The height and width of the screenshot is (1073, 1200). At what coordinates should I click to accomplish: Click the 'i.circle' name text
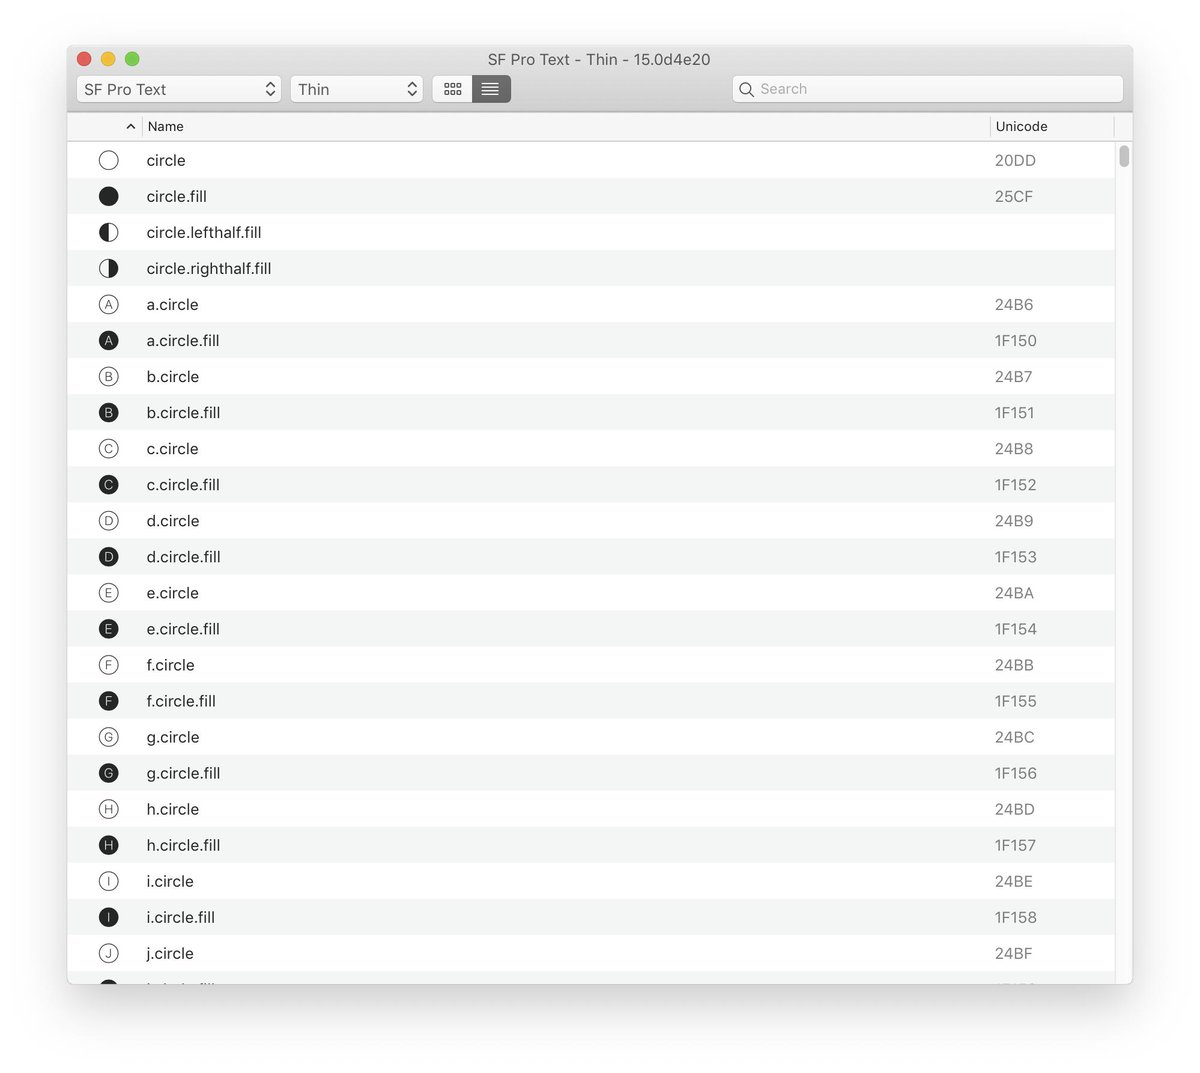[x=170, y=880]
